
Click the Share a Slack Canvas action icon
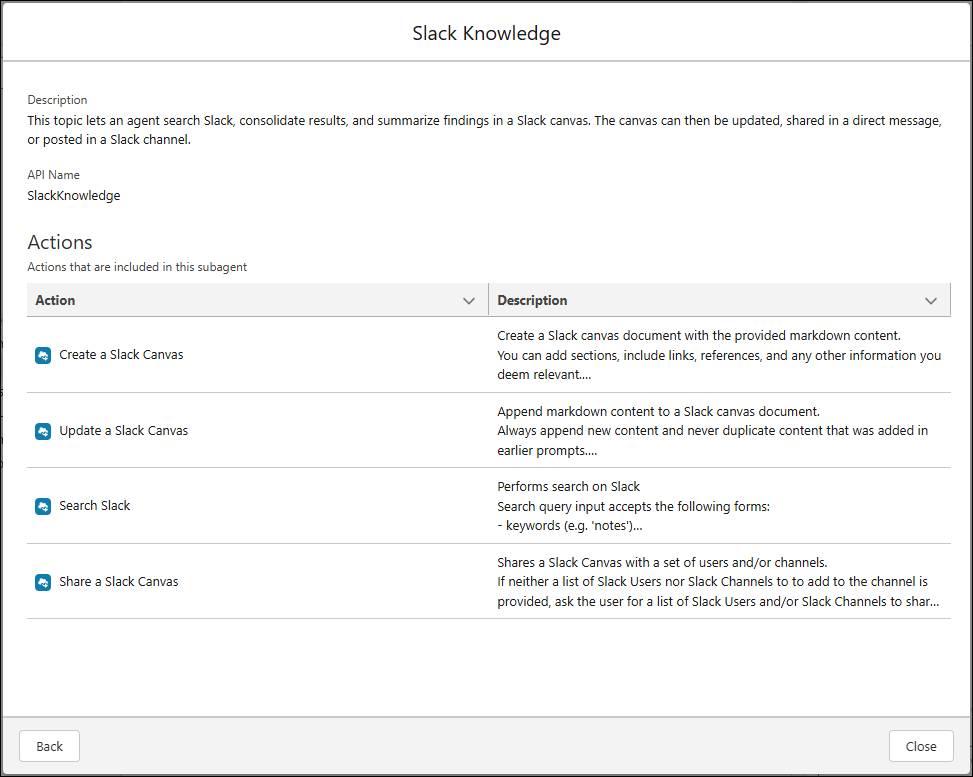43,583
